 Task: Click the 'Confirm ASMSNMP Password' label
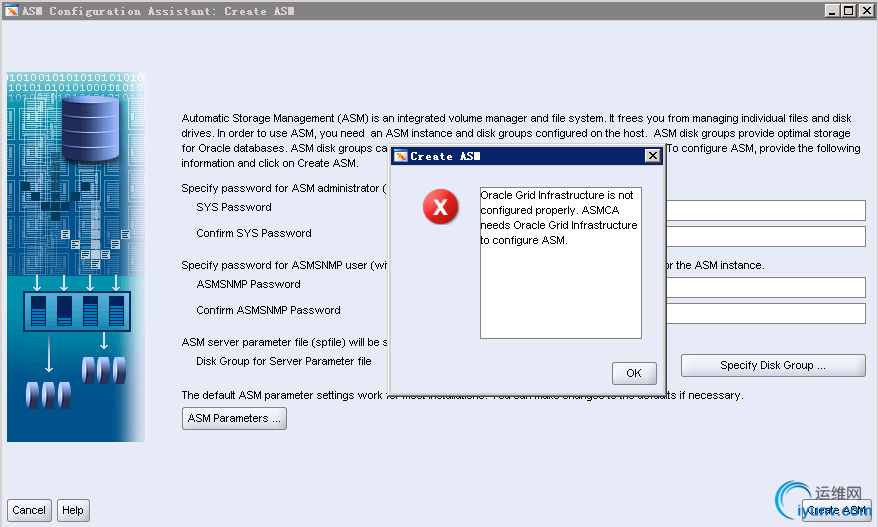pyautogui.click(x=268, y=310)
